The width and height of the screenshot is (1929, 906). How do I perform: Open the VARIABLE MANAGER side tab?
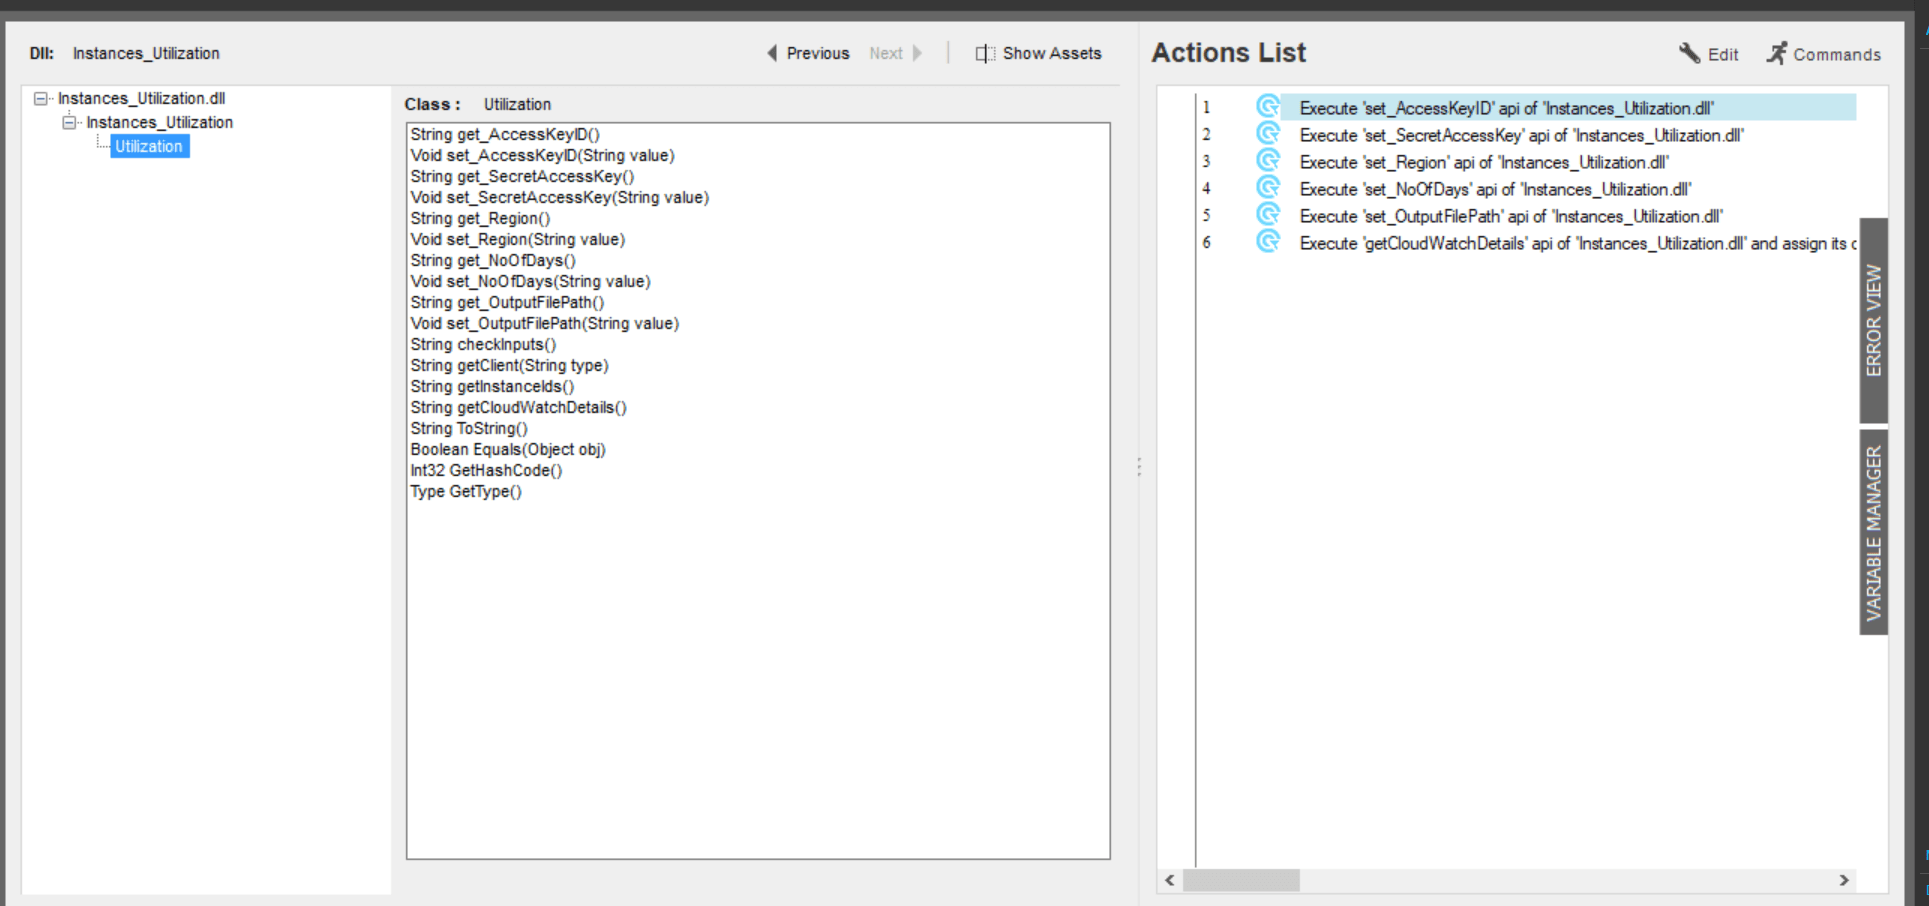(1873, 532)
